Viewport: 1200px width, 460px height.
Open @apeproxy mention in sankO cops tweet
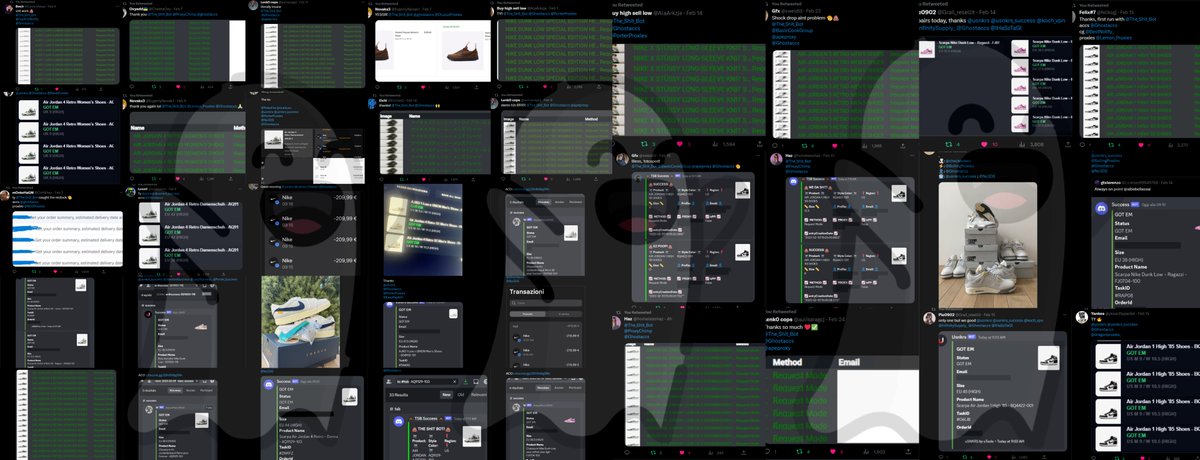pos(778,348)
